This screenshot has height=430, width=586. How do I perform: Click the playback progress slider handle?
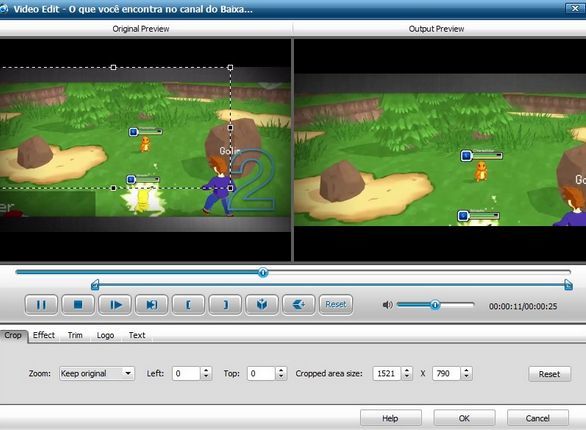(263, 273)
